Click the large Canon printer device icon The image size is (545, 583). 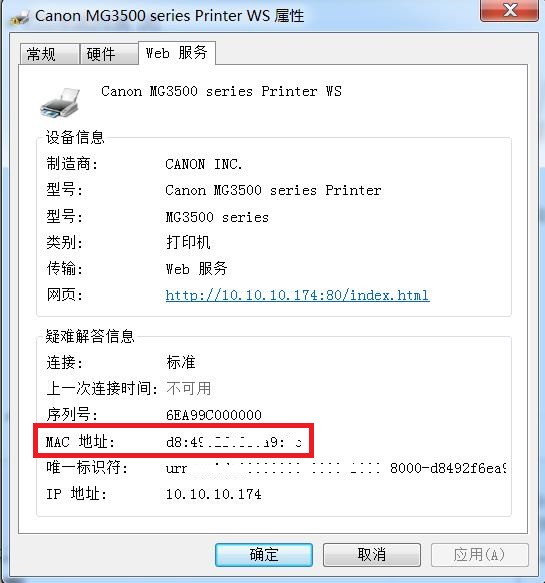(59, 103)
